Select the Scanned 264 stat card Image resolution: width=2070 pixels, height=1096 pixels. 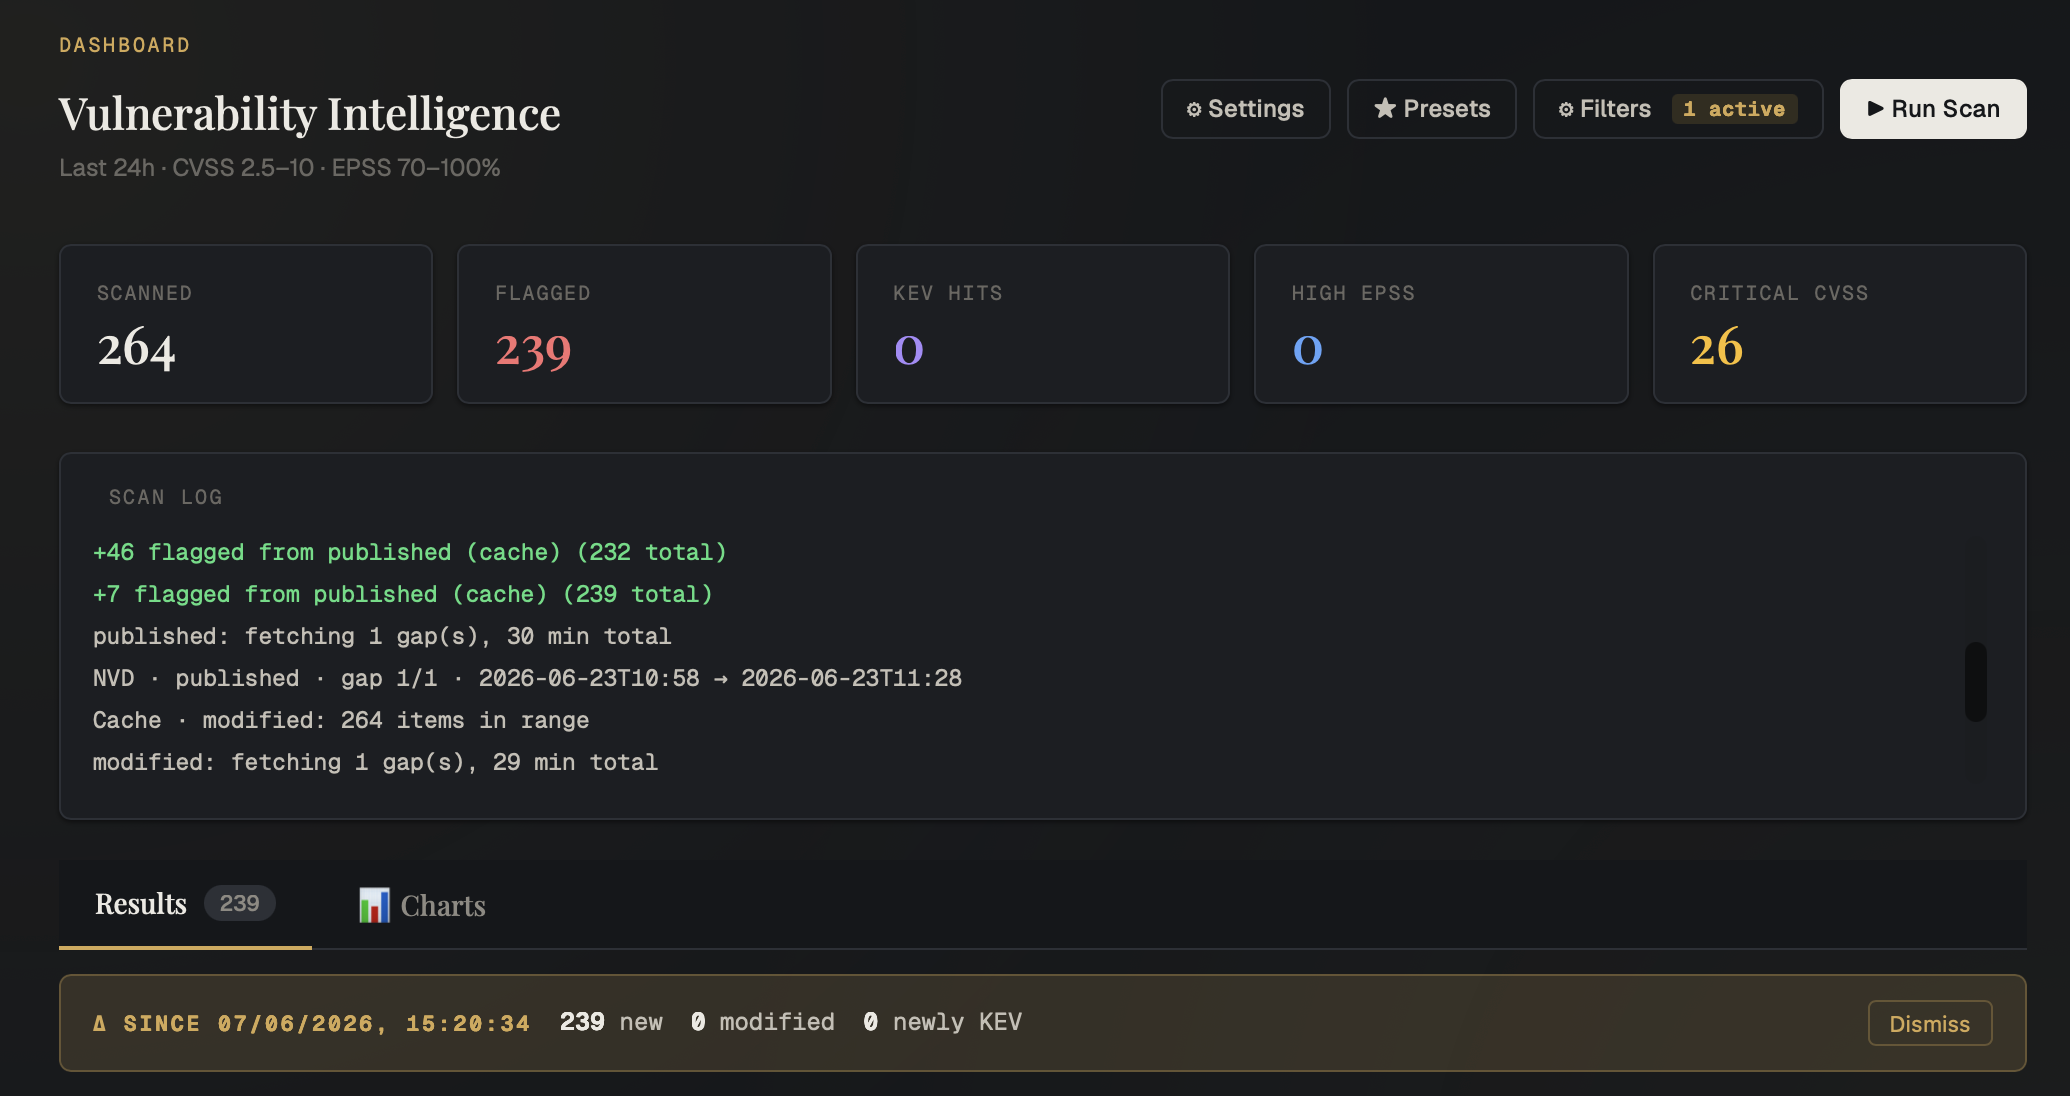pyautogui.click(x=246, y=324)
